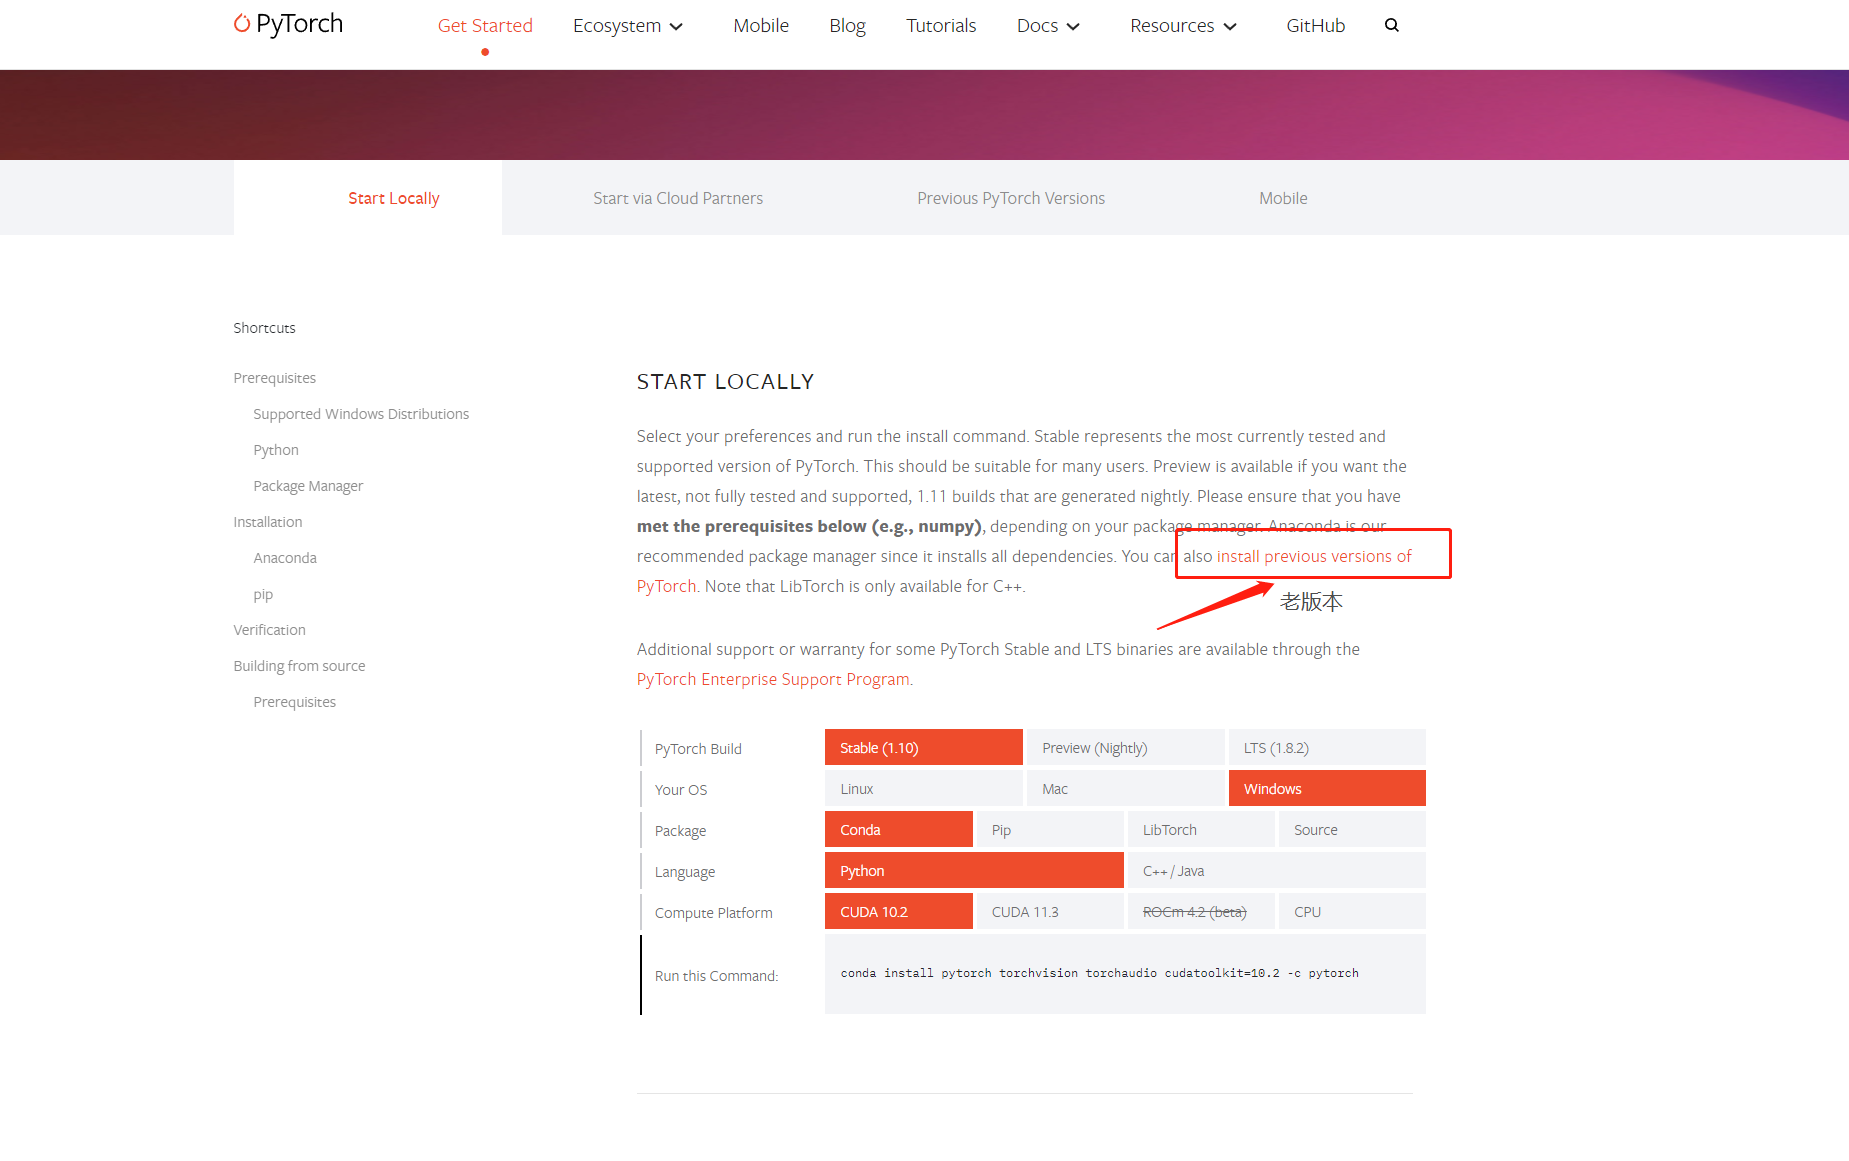This screenshot has width=1849, height=1161.
Task: Choose Mac as your OS
Action: (x=1125, y=789)
